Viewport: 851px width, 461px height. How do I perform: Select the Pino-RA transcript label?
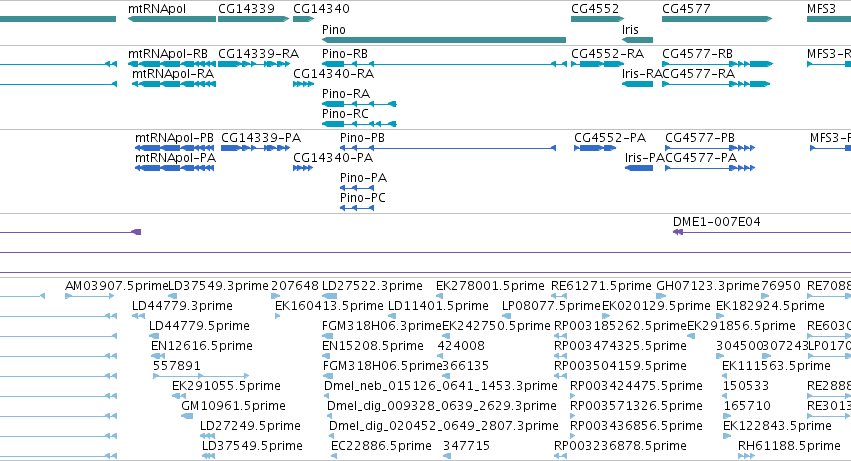pyautogui.click(x=346, y=94)
